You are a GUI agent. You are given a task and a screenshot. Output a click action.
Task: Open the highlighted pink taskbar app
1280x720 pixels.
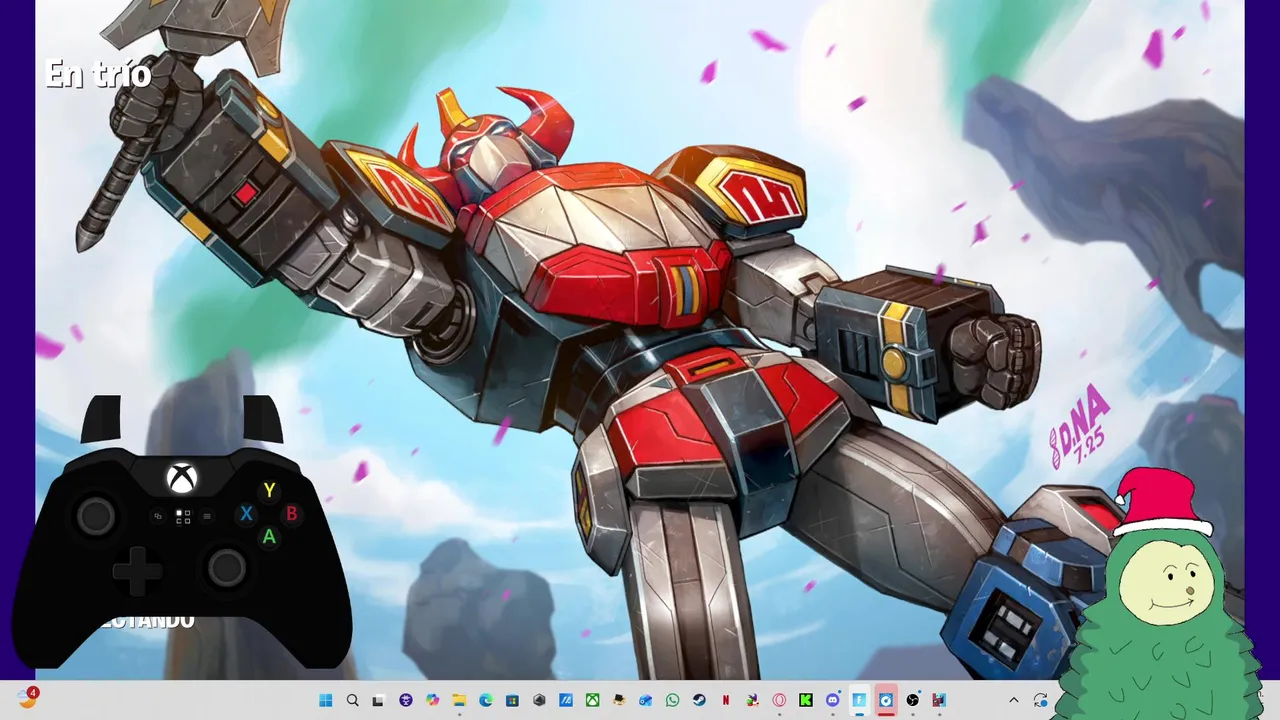(x=886, y=700)
